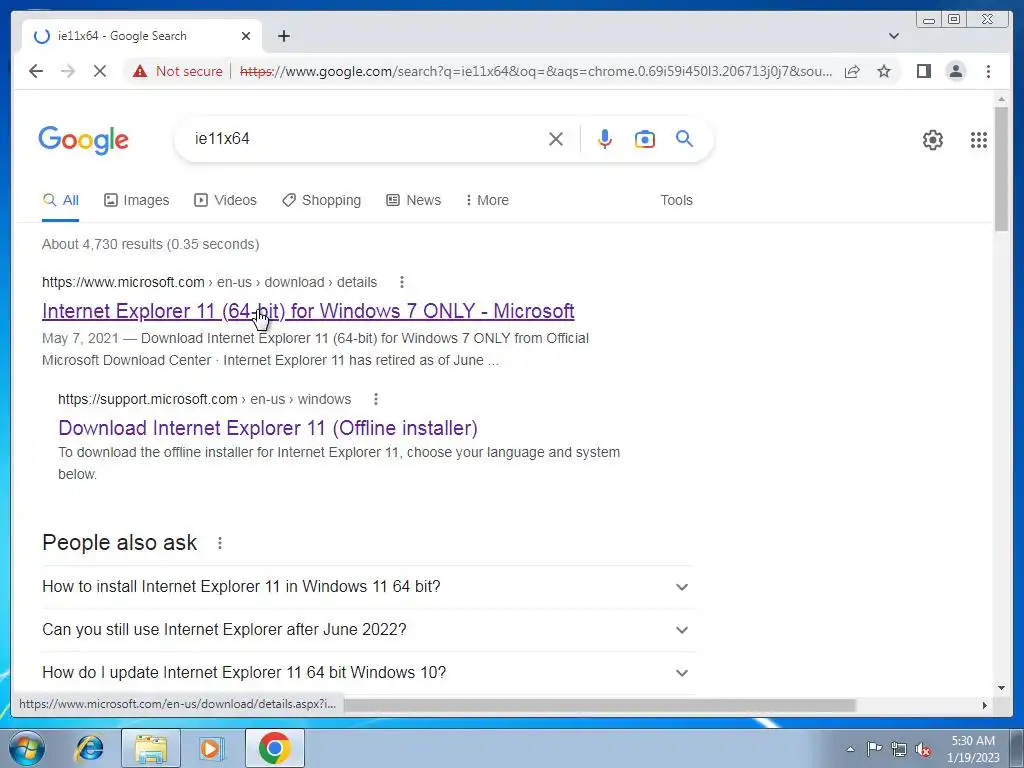This screenshot has height=768, width=1024.
Task: Switch to the Images tab
Action: (x=136, y=200)
